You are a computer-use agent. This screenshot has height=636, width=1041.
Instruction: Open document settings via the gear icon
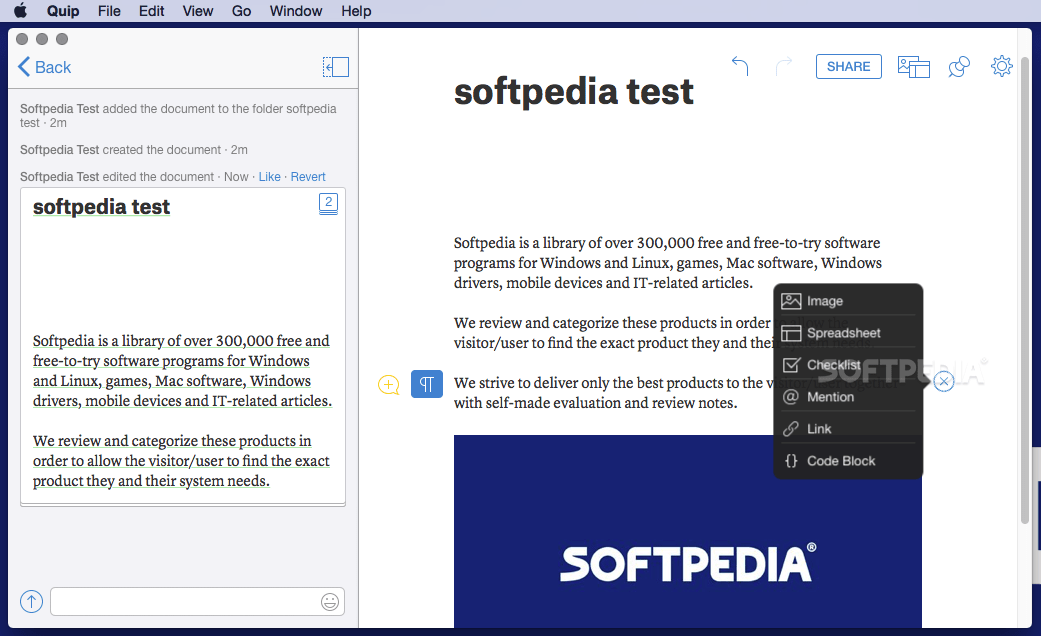click(1001, 66)
